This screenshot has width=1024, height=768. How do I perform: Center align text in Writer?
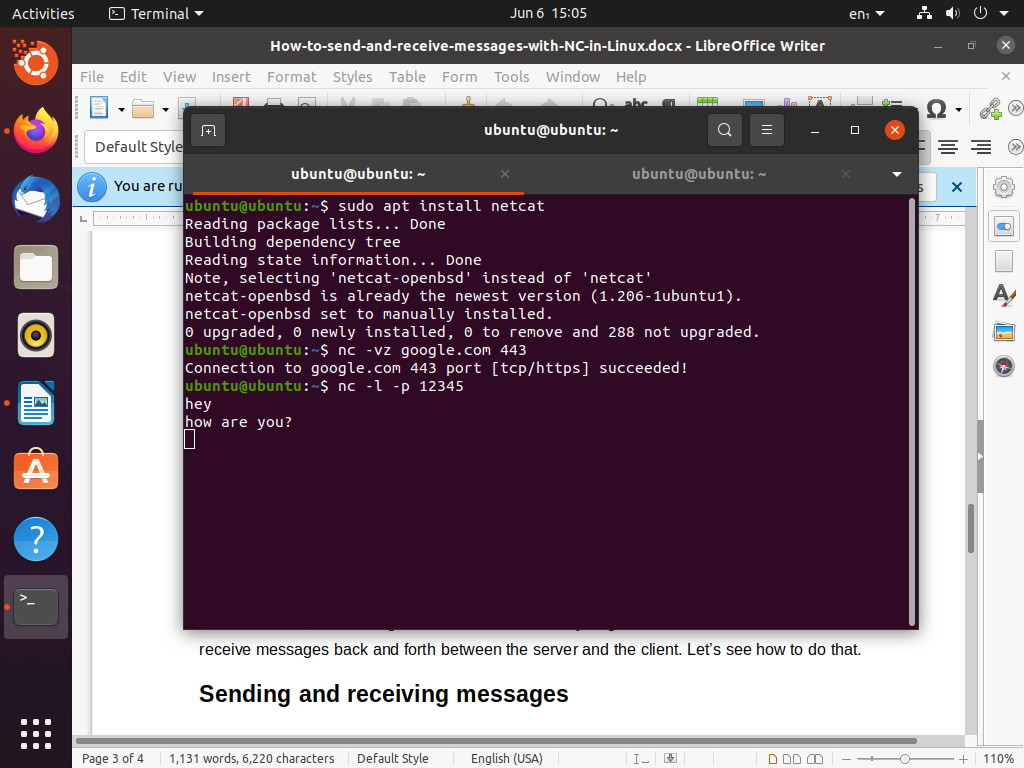pyautogui.click(x=948, y=147)
